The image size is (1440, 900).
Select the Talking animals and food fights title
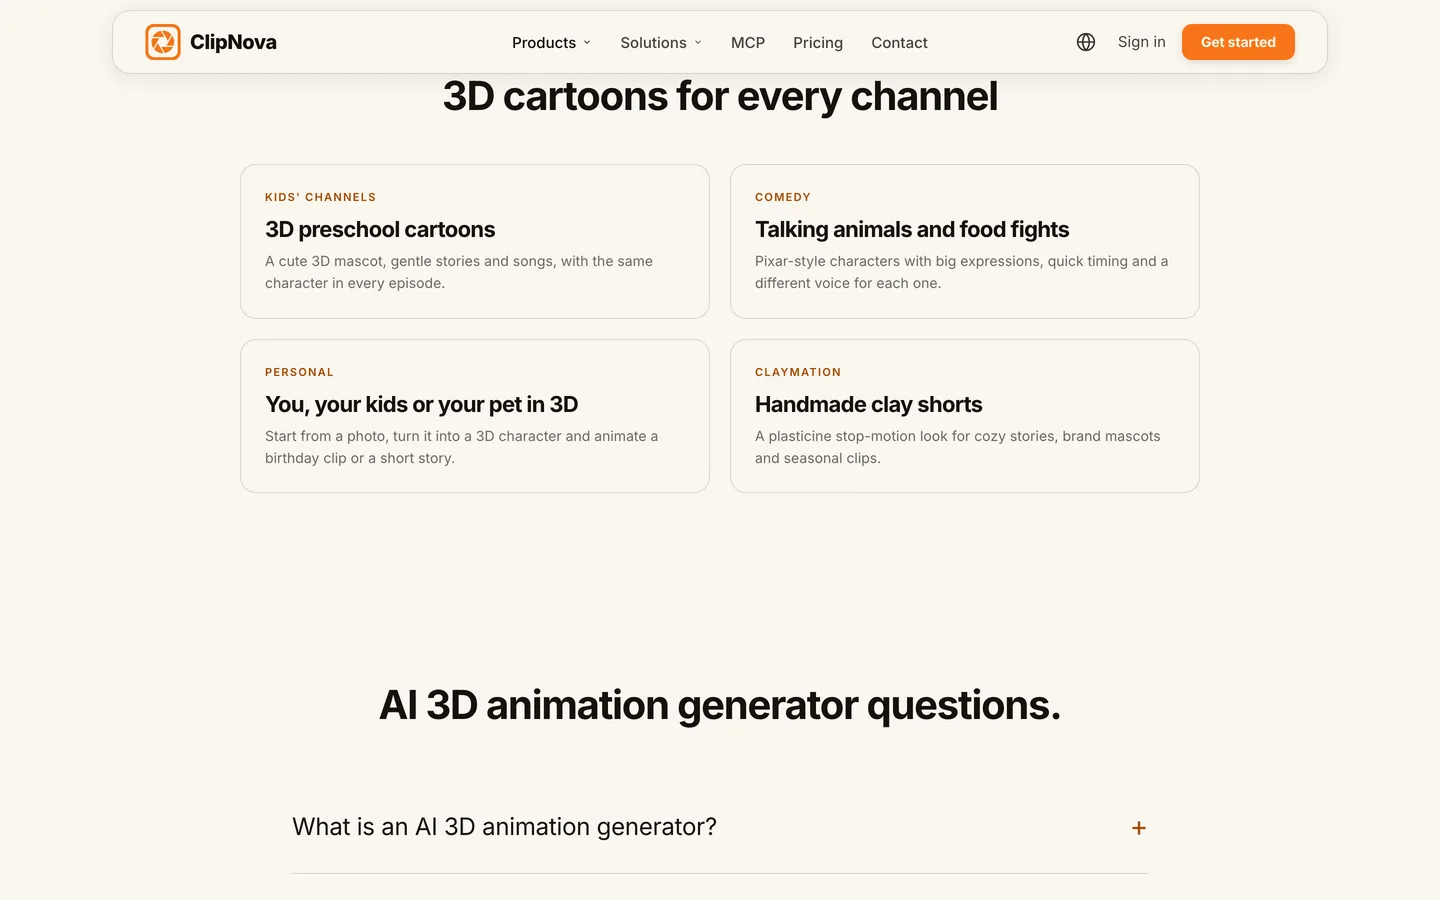[x=912, y=229]
